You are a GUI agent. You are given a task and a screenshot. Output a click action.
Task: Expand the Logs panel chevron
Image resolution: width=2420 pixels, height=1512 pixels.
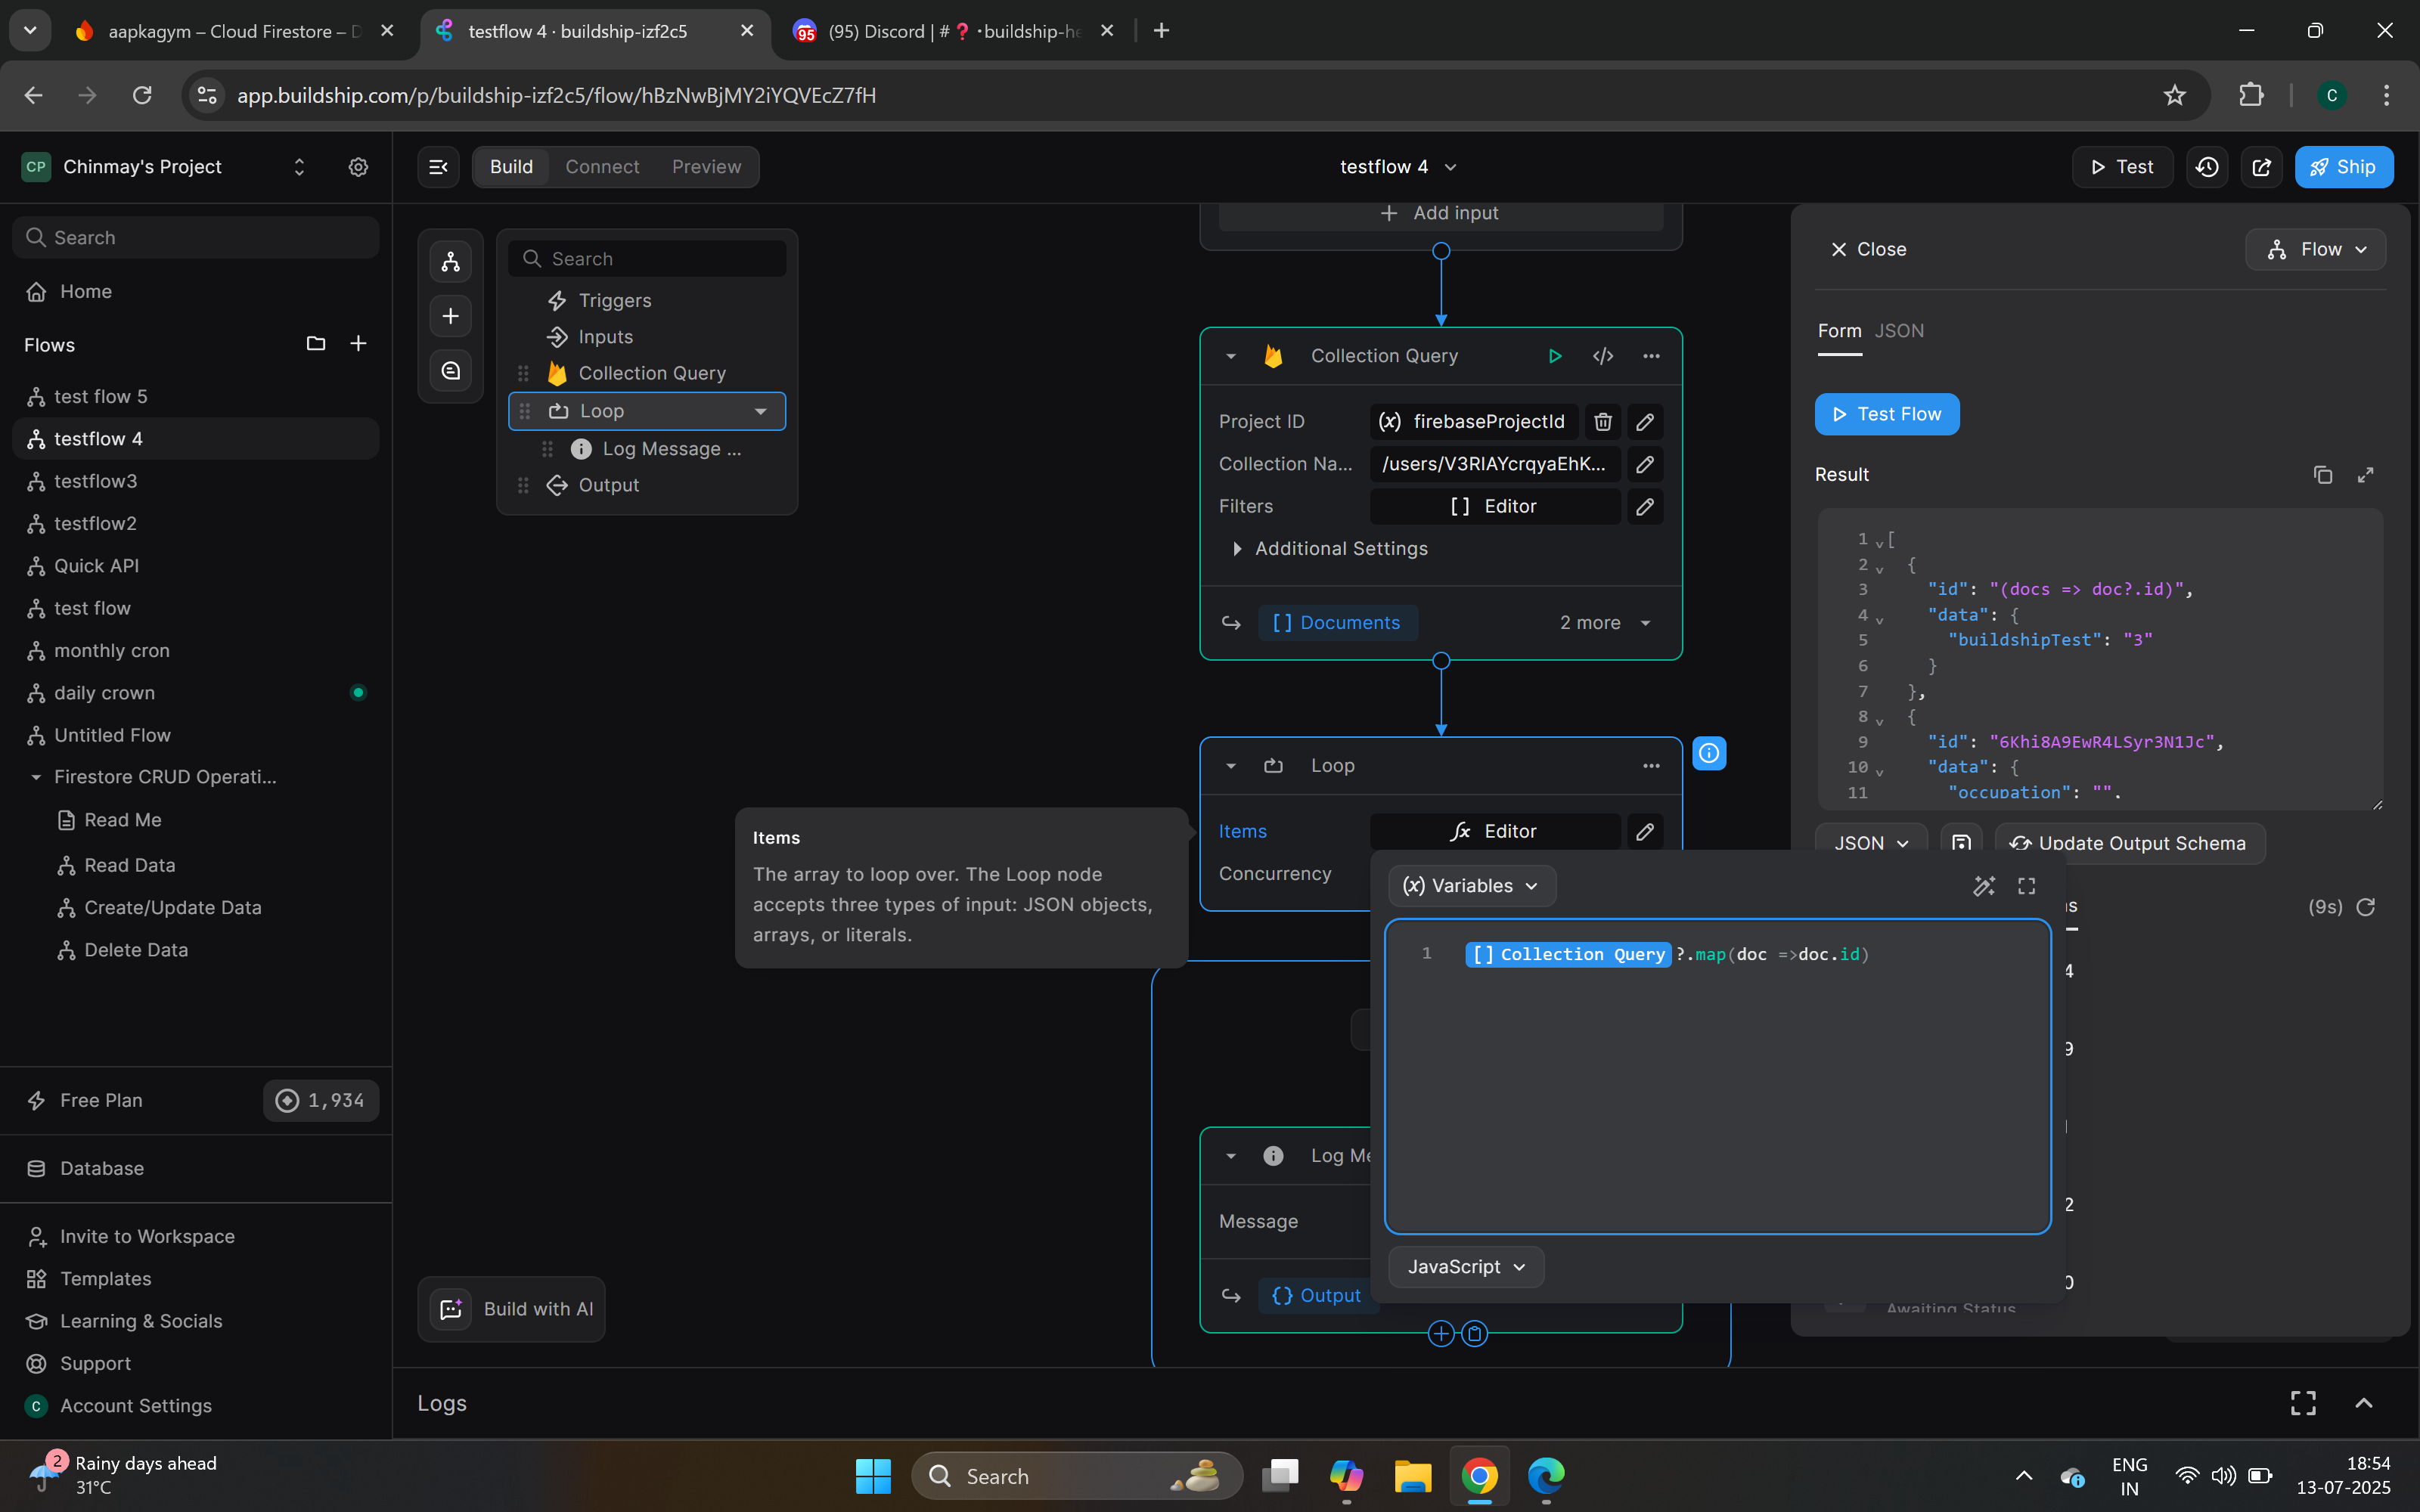point(2364,1404)
